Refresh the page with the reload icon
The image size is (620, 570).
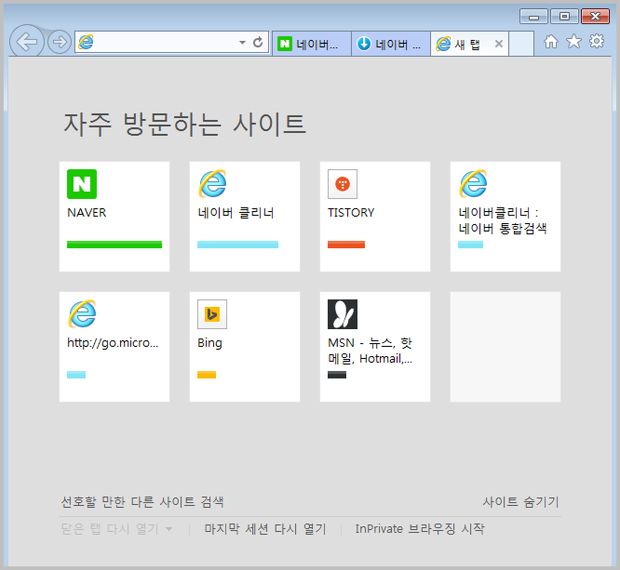[258, 42]
